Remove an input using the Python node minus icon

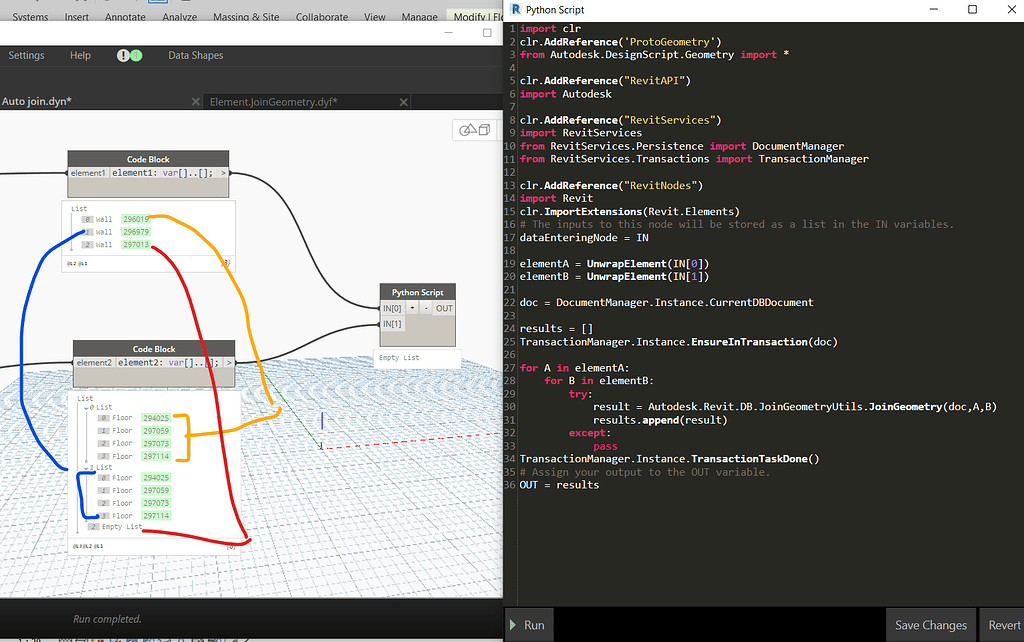point(426,308)
